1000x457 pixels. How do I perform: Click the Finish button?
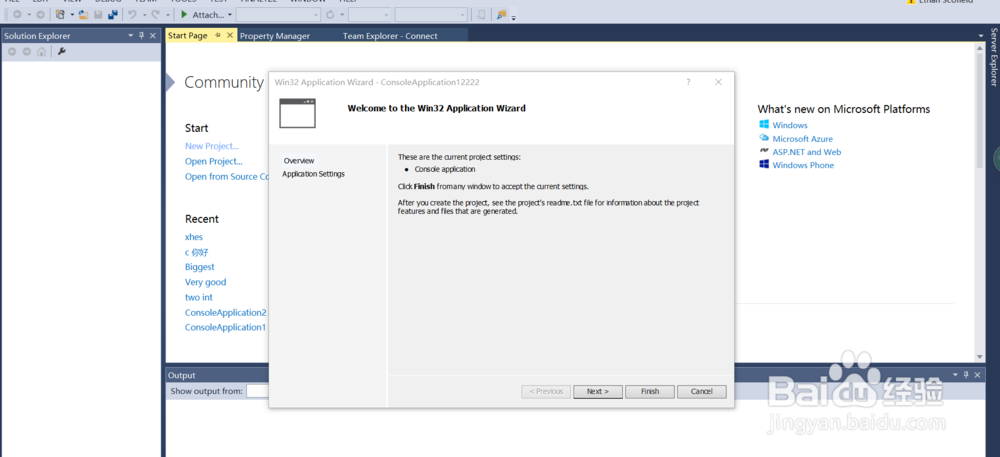coord(650,391)
